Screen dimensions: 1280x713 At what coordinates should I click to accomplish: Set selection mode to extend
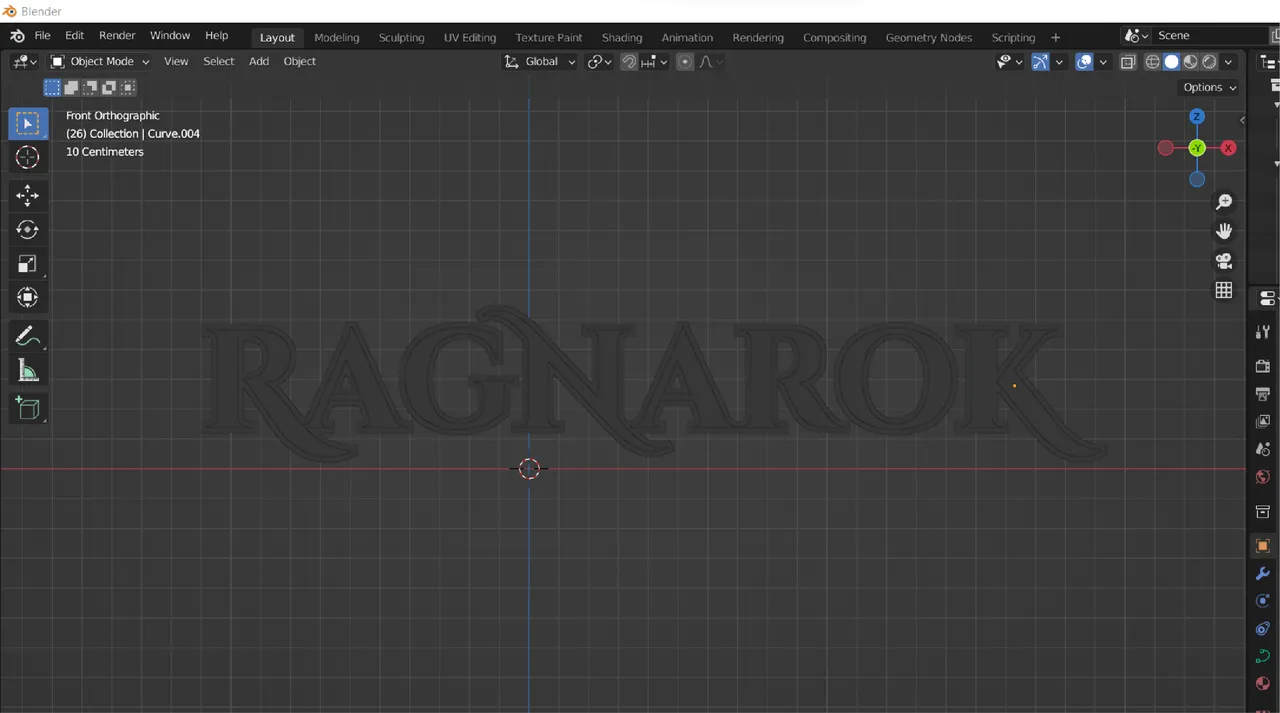pyautogui.click(x=71, y=88)
